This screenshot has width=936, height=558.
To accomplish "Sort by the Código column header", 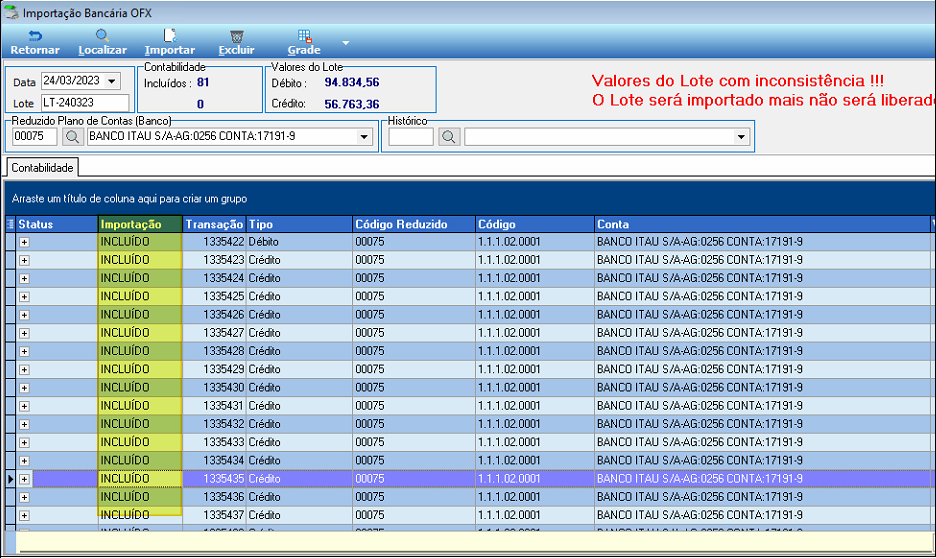I will tap(535, 224).
